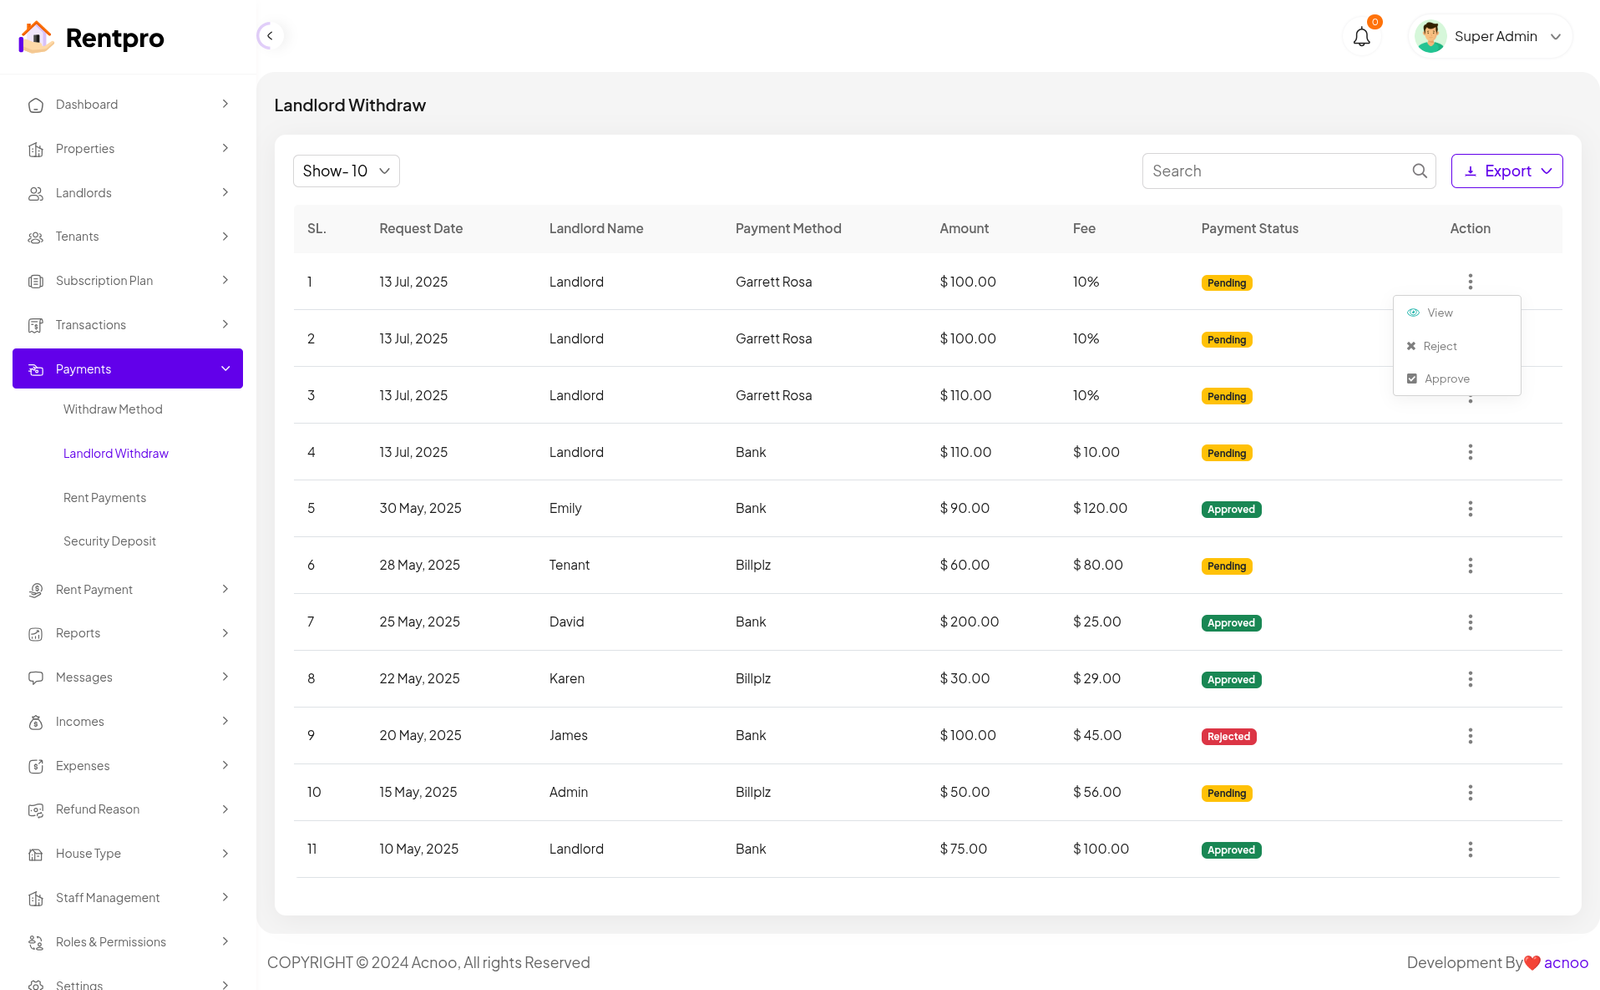The height and width of the screenshot is (990, 1600).
Task: Open the Export dropdown button
Action: coord(1506,171)
